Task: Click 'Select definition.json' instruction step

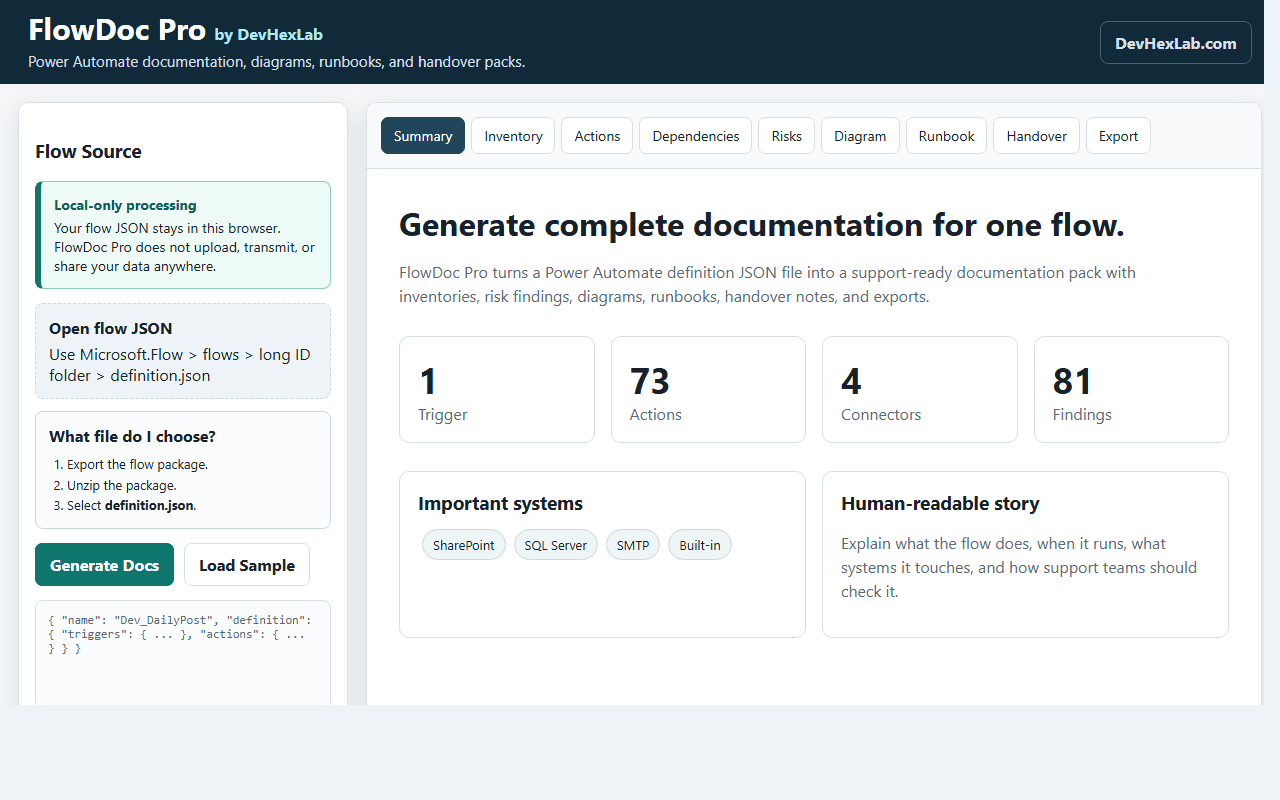Action: pyautogui.click(x=132, y=506)
